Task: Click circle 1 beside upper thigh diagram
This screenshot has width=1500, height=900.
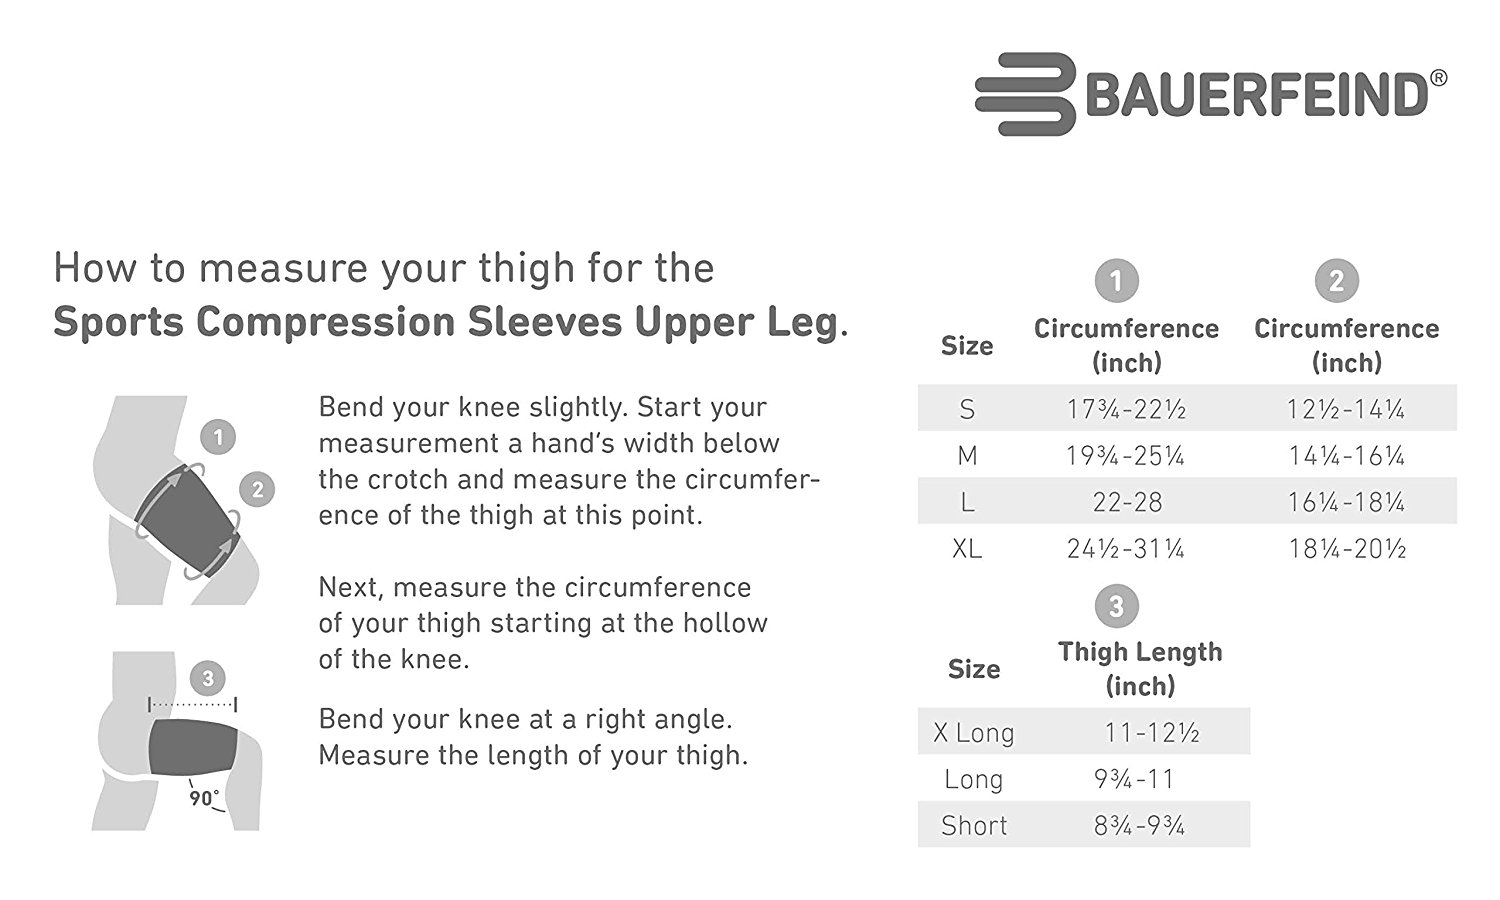Action: (x=218, y=437)
